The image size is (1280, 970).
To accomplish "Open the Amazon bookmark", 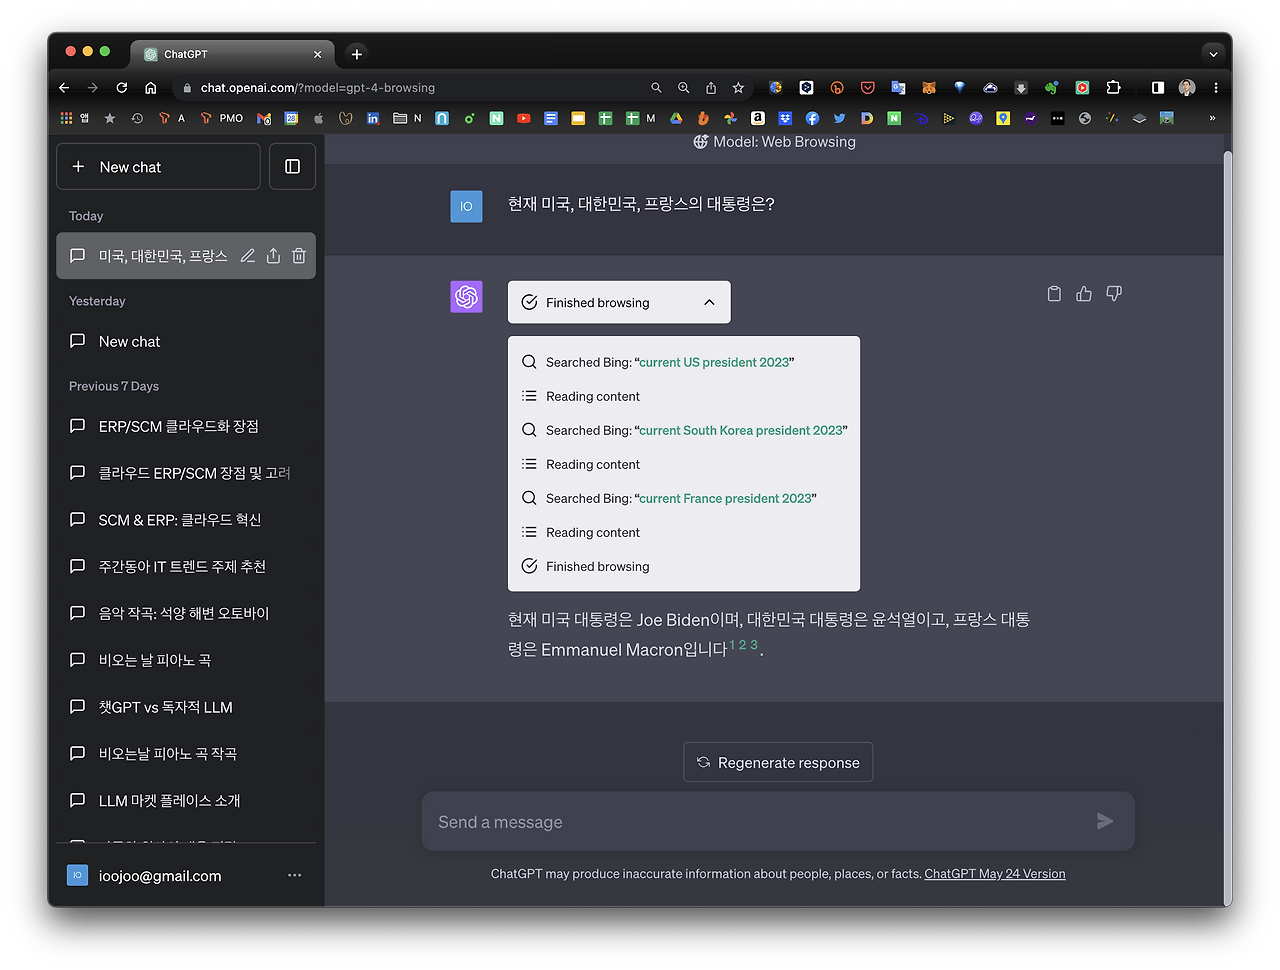I will point(758,118).
